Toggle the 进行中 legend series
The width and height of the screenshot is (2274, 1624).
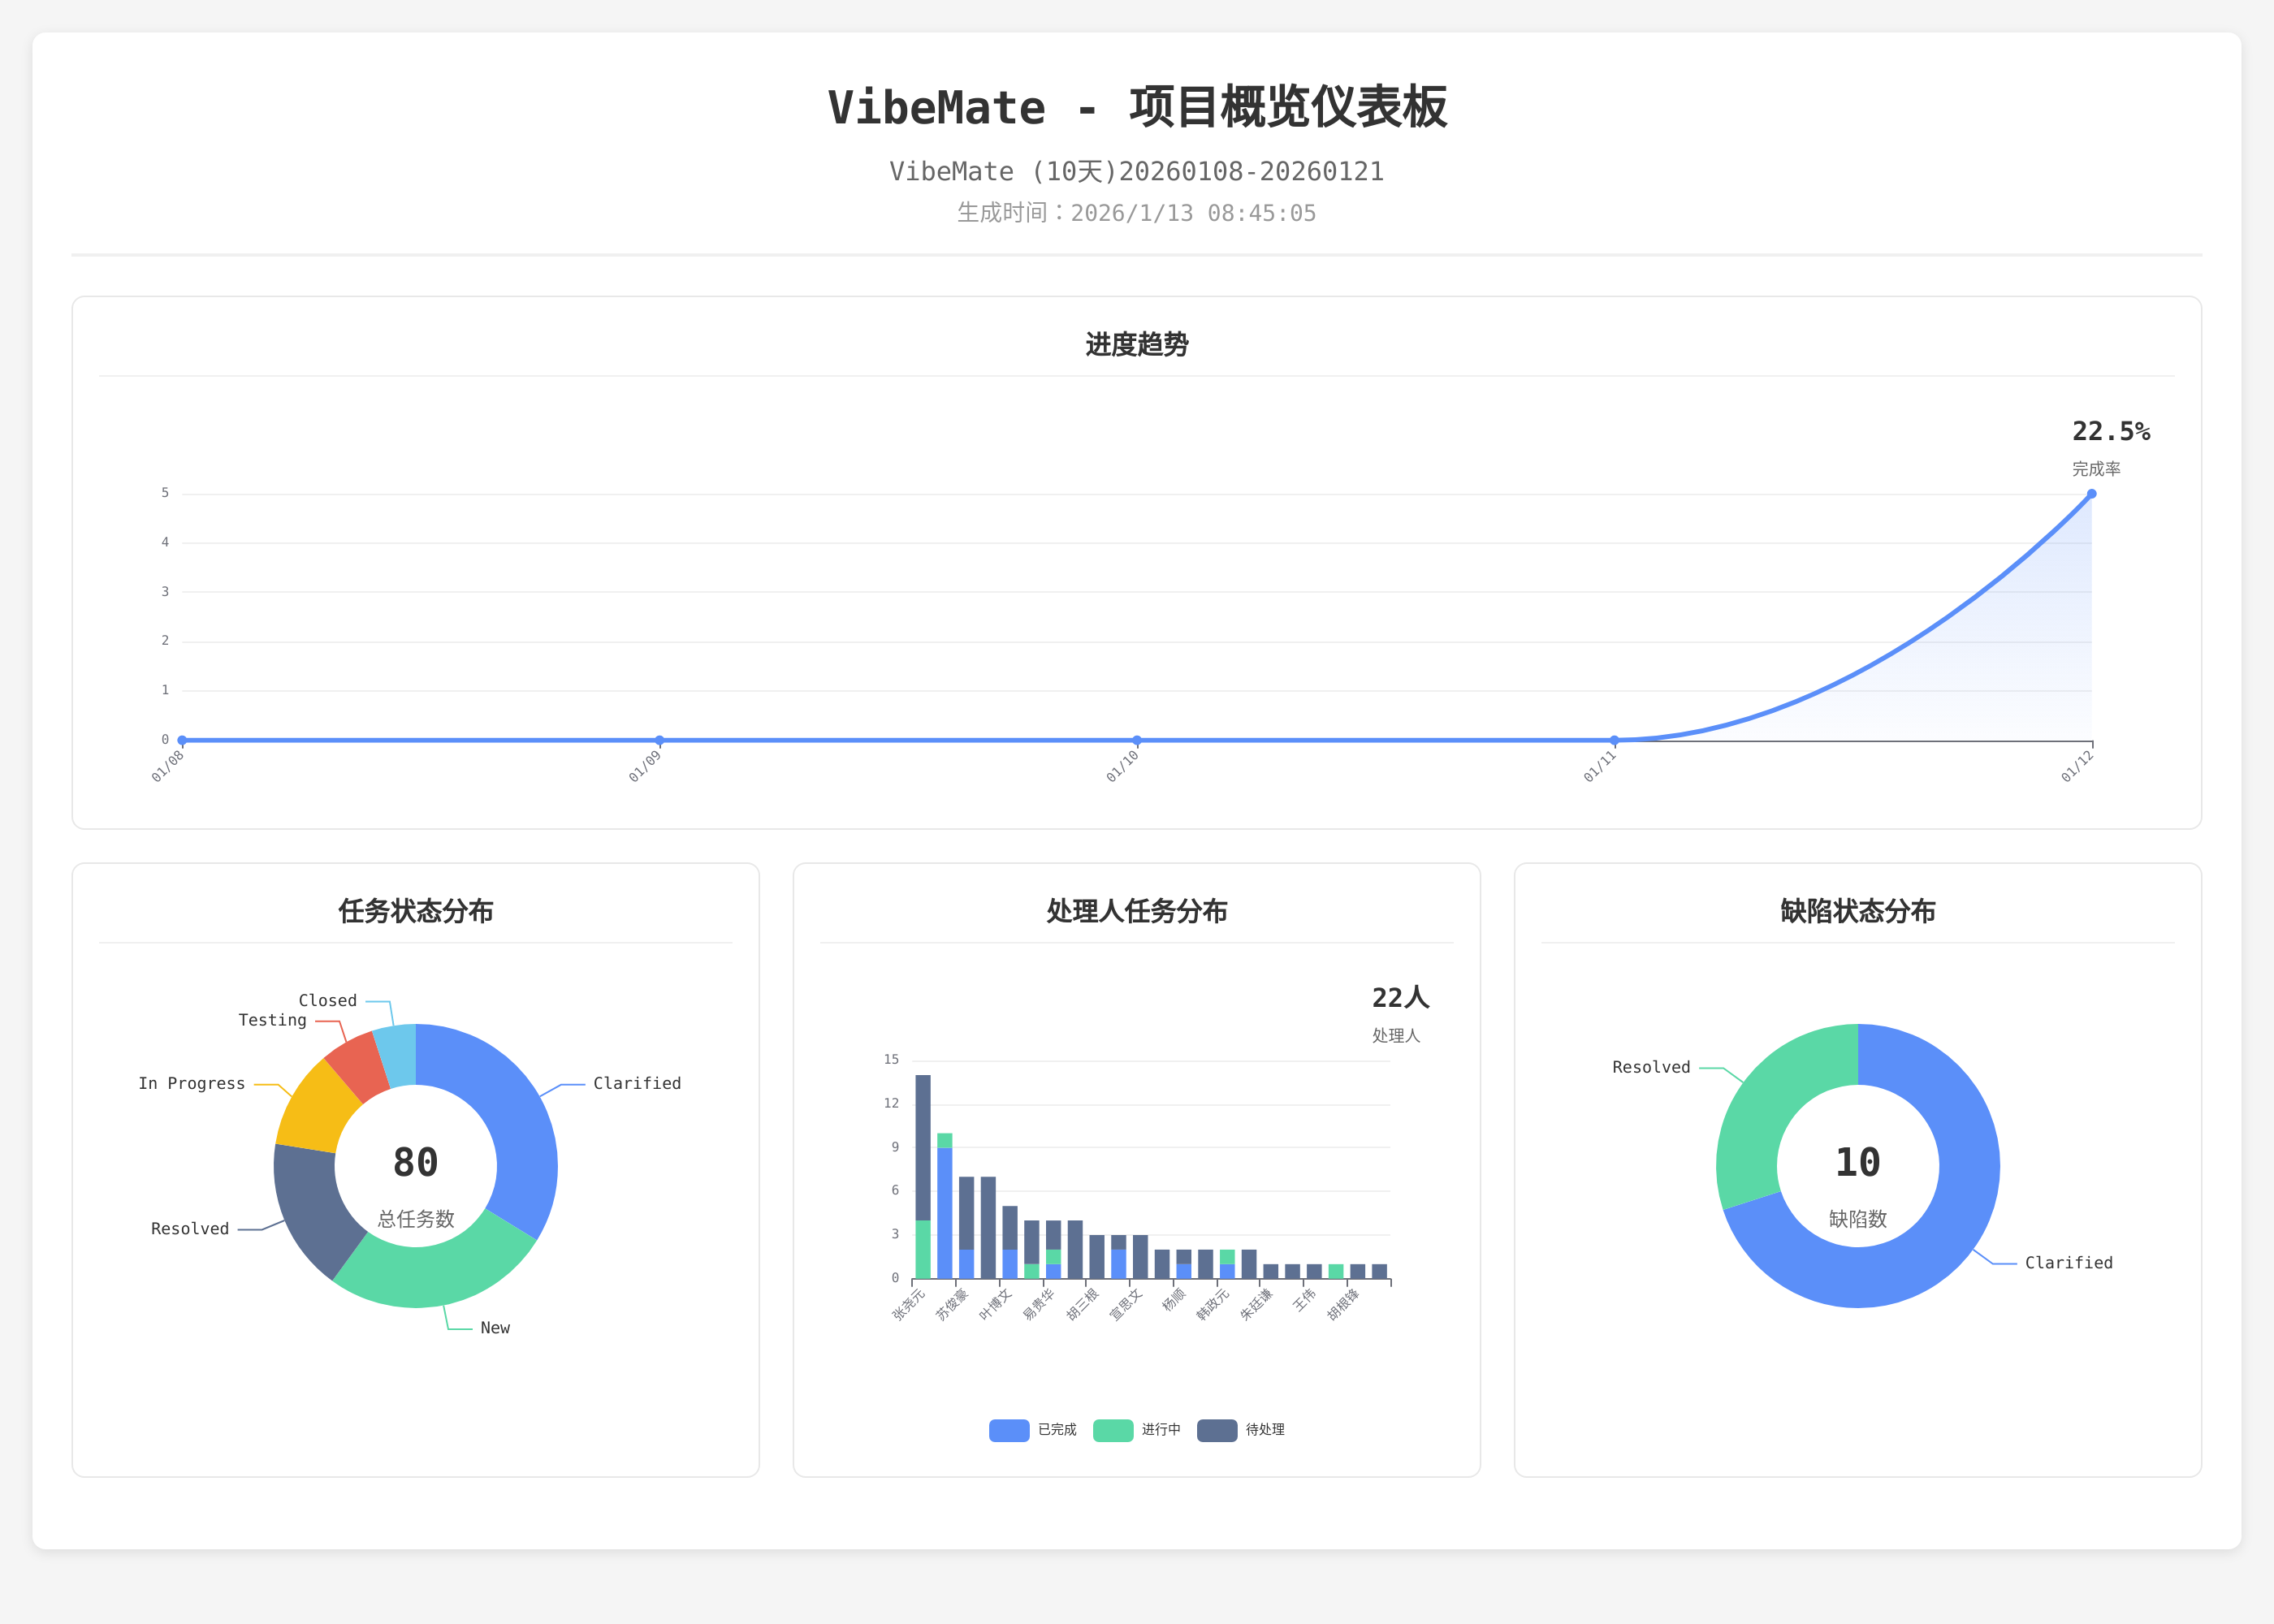point(1160,1430)
